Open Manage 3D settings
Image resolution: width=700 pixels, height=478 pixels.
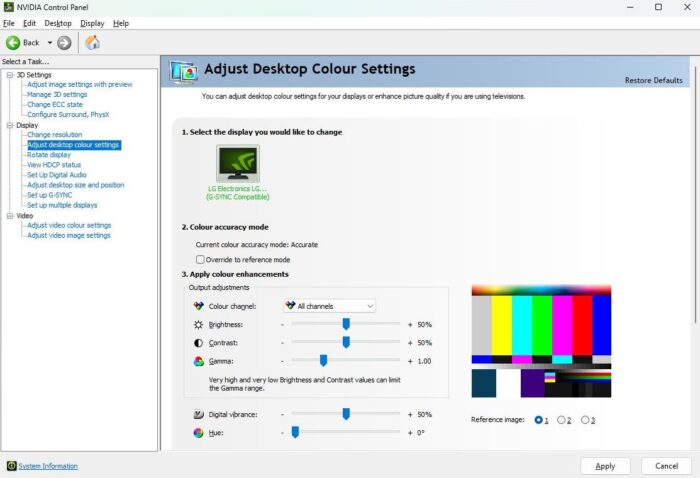point(57,95)
